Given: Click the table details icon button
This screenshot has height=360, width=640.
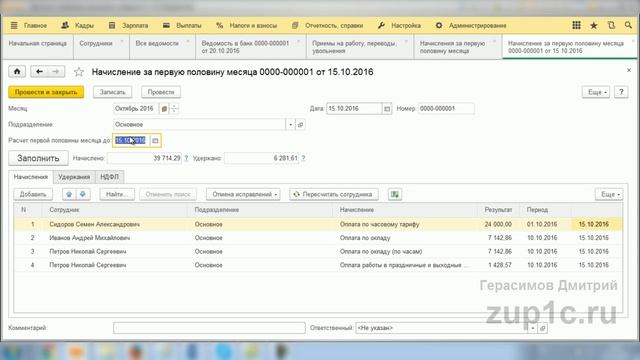Looking at the screenshot, I should click(x=395, y=194).
